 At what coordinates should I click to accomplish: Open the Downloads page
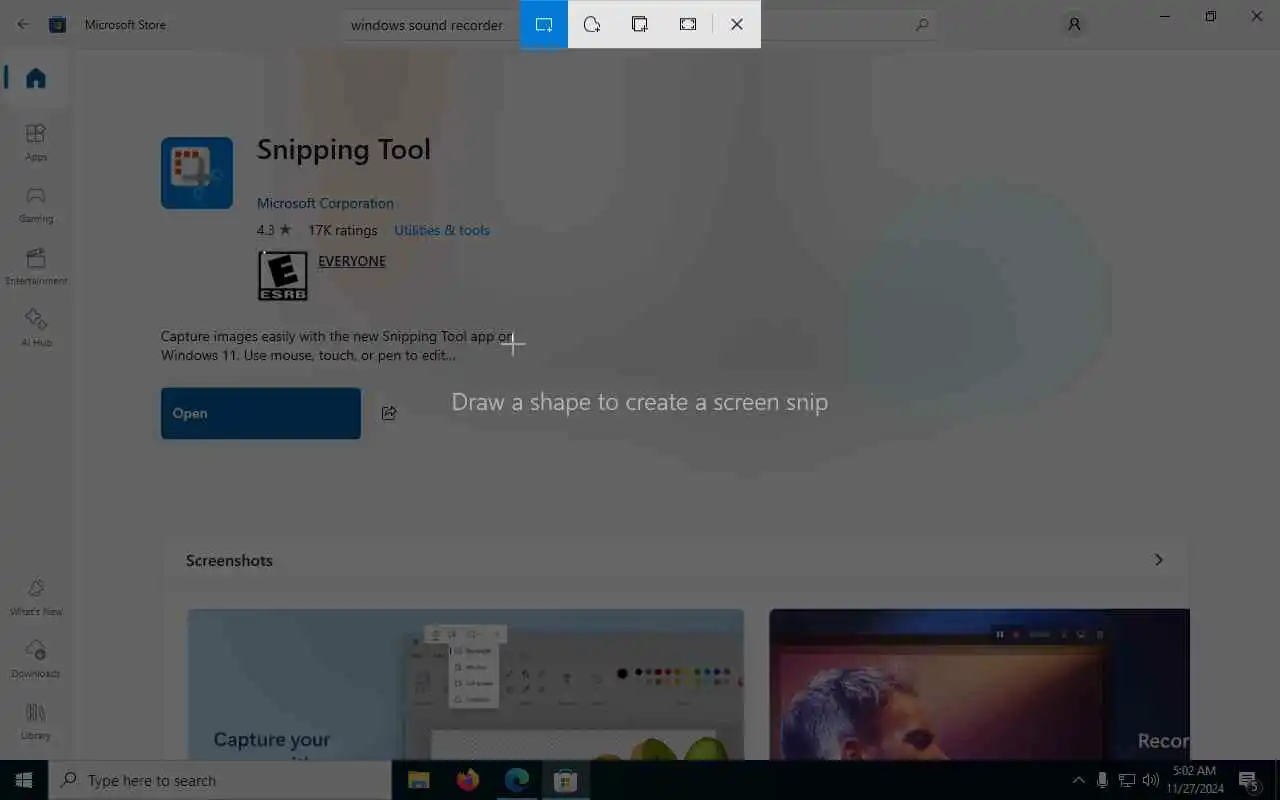point(36,659)
